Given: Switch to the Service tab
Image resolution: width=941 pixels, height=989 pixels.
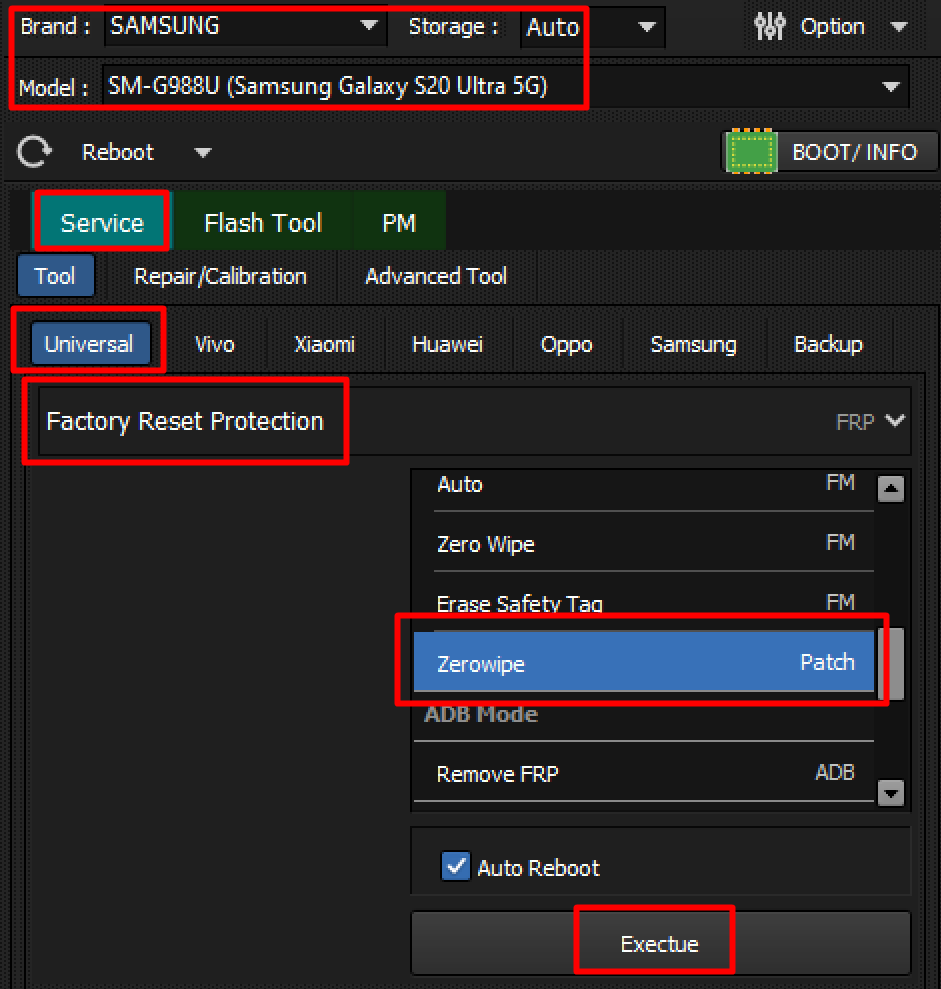Looking at the screenshot, I should tap(102, 223).
